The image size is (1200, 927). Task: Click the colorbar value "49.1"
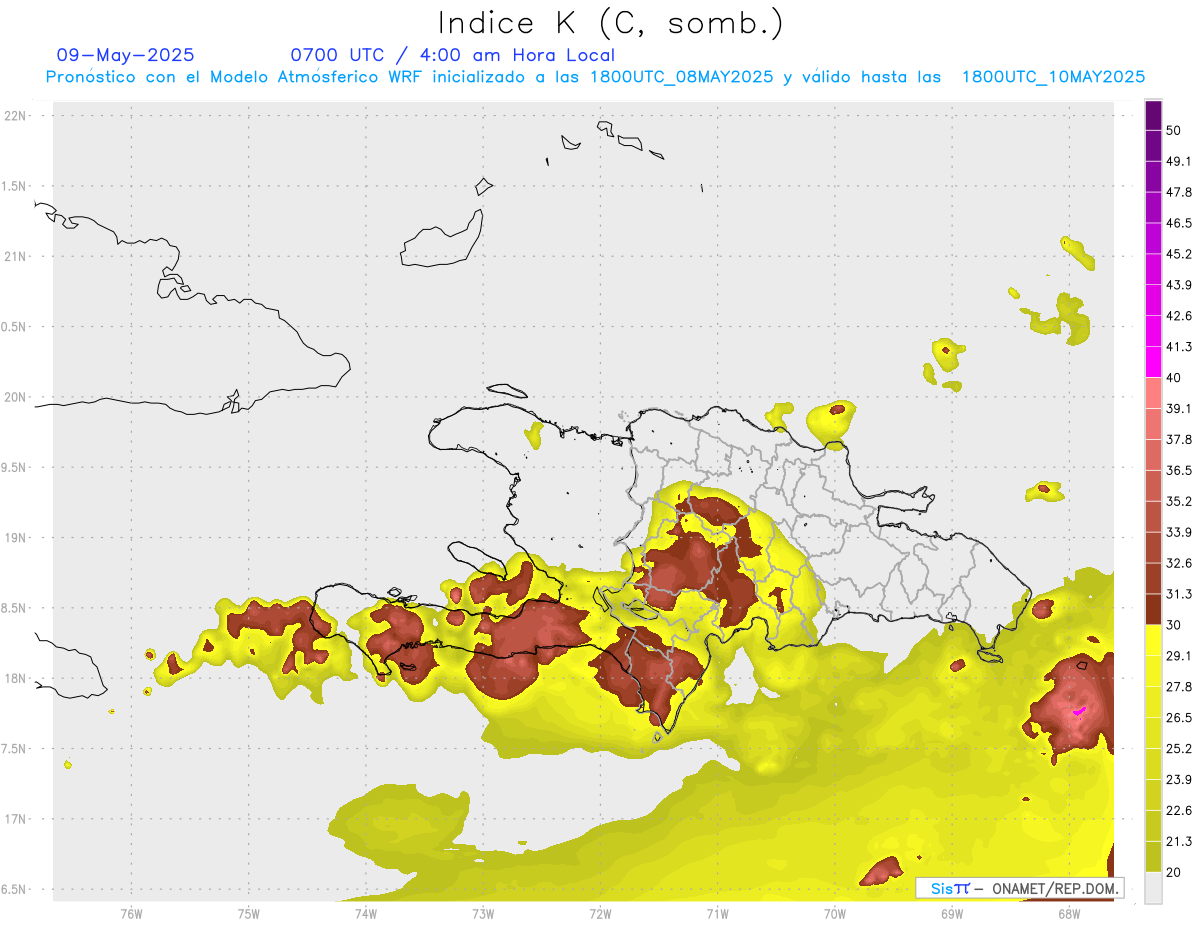[x=1178, y=161]
